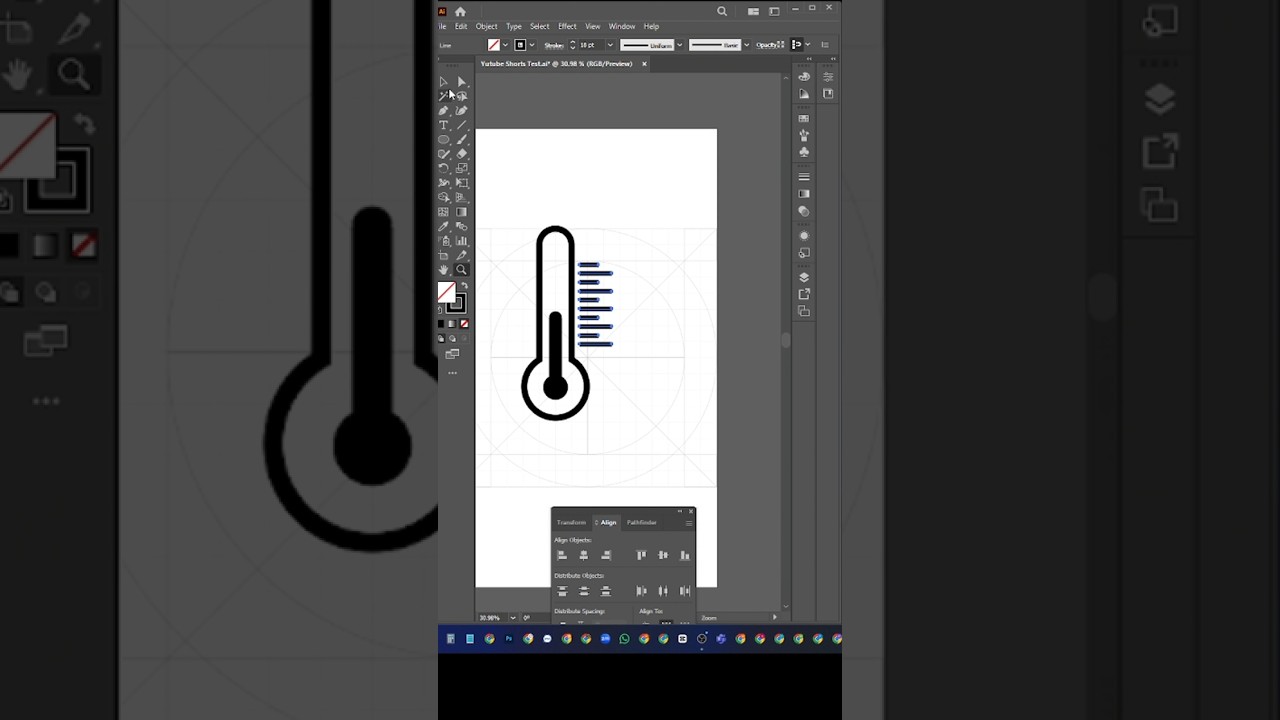Collapse the Align panel with double arrows
The height and width of the screenshot is (720, 1280).
point(680,511)
